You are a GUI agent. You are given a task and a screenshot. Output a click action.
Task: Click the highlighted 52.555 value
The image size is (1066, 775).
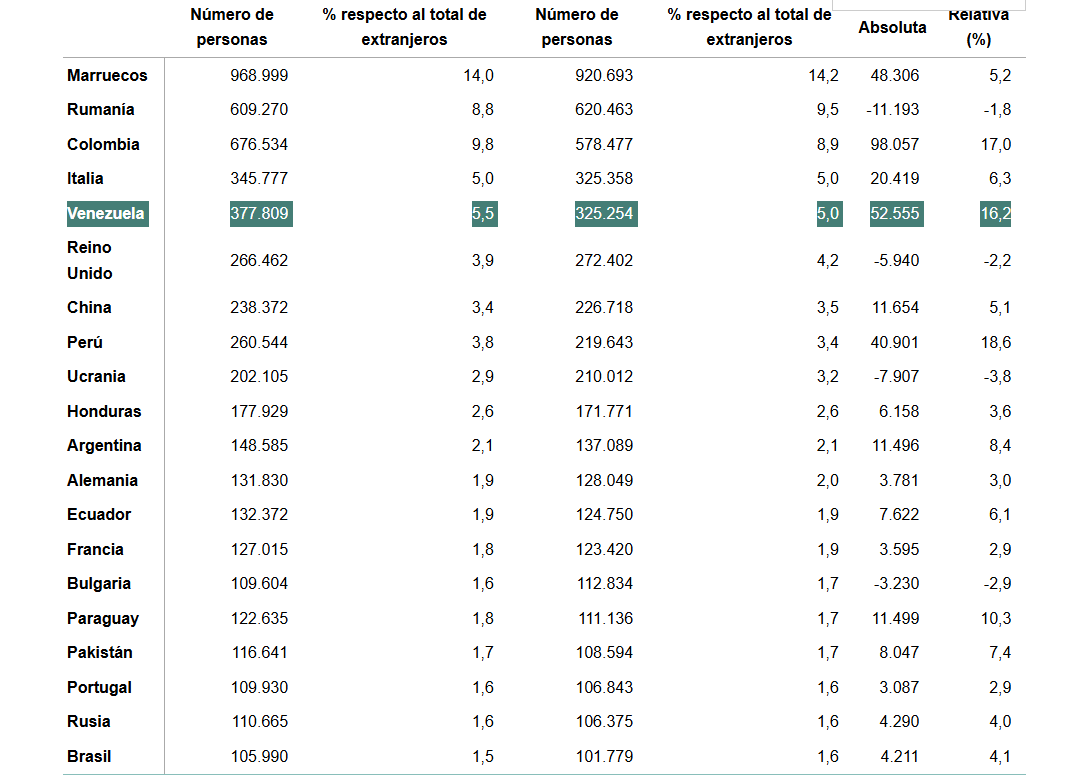(x=895, y=214)
